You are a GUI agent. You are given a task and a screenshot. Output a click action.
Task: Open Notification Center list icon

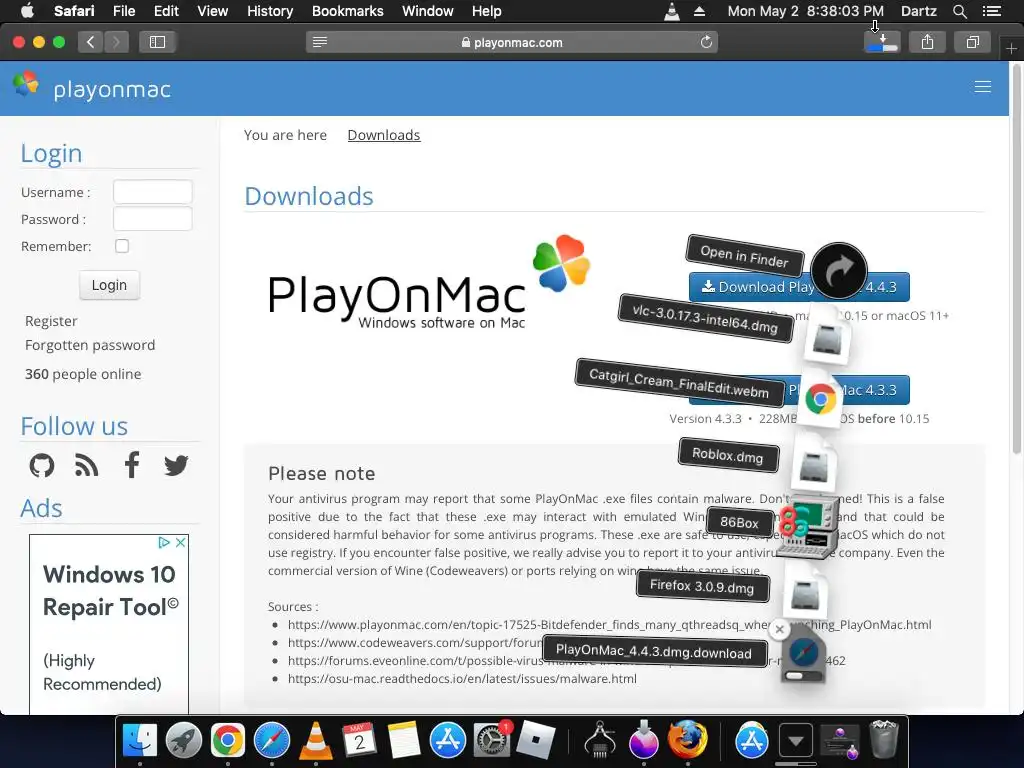click(991, 11)
